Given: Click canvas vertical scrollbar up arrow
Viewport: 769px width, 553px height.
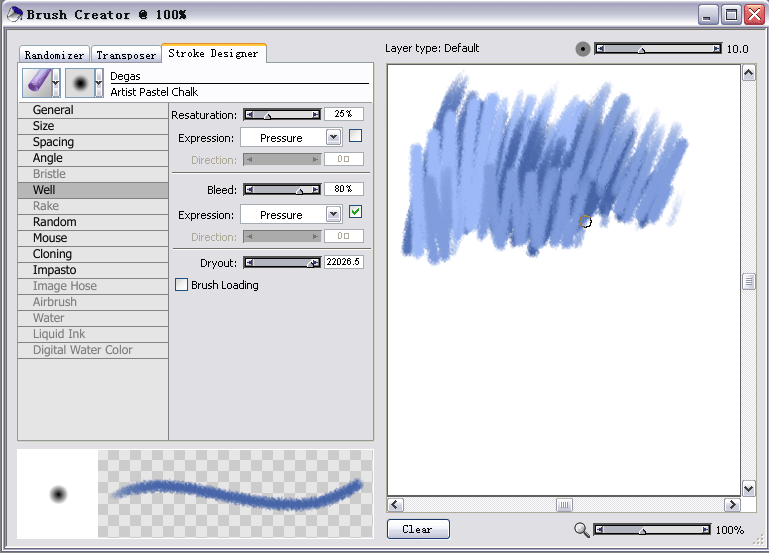Looking at the screenshot, I should point(748,74).
